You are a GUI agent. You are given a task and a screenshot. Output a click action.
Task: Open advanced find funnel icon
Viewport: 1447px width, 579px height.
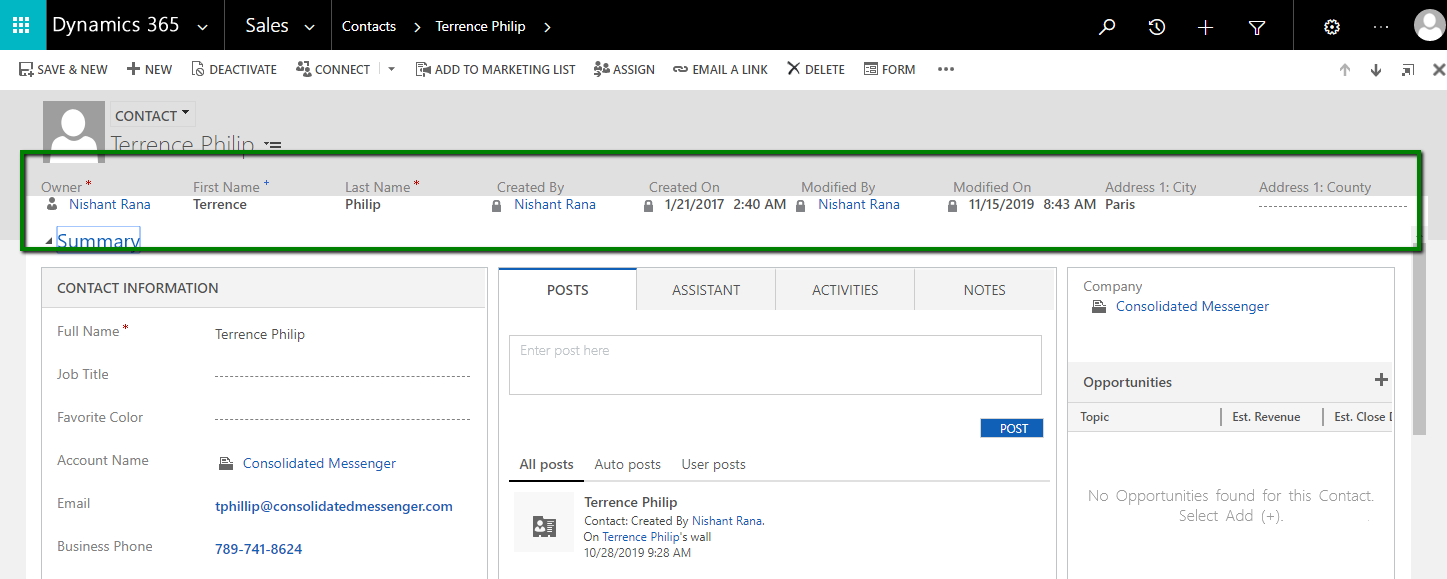point(1257,27)
